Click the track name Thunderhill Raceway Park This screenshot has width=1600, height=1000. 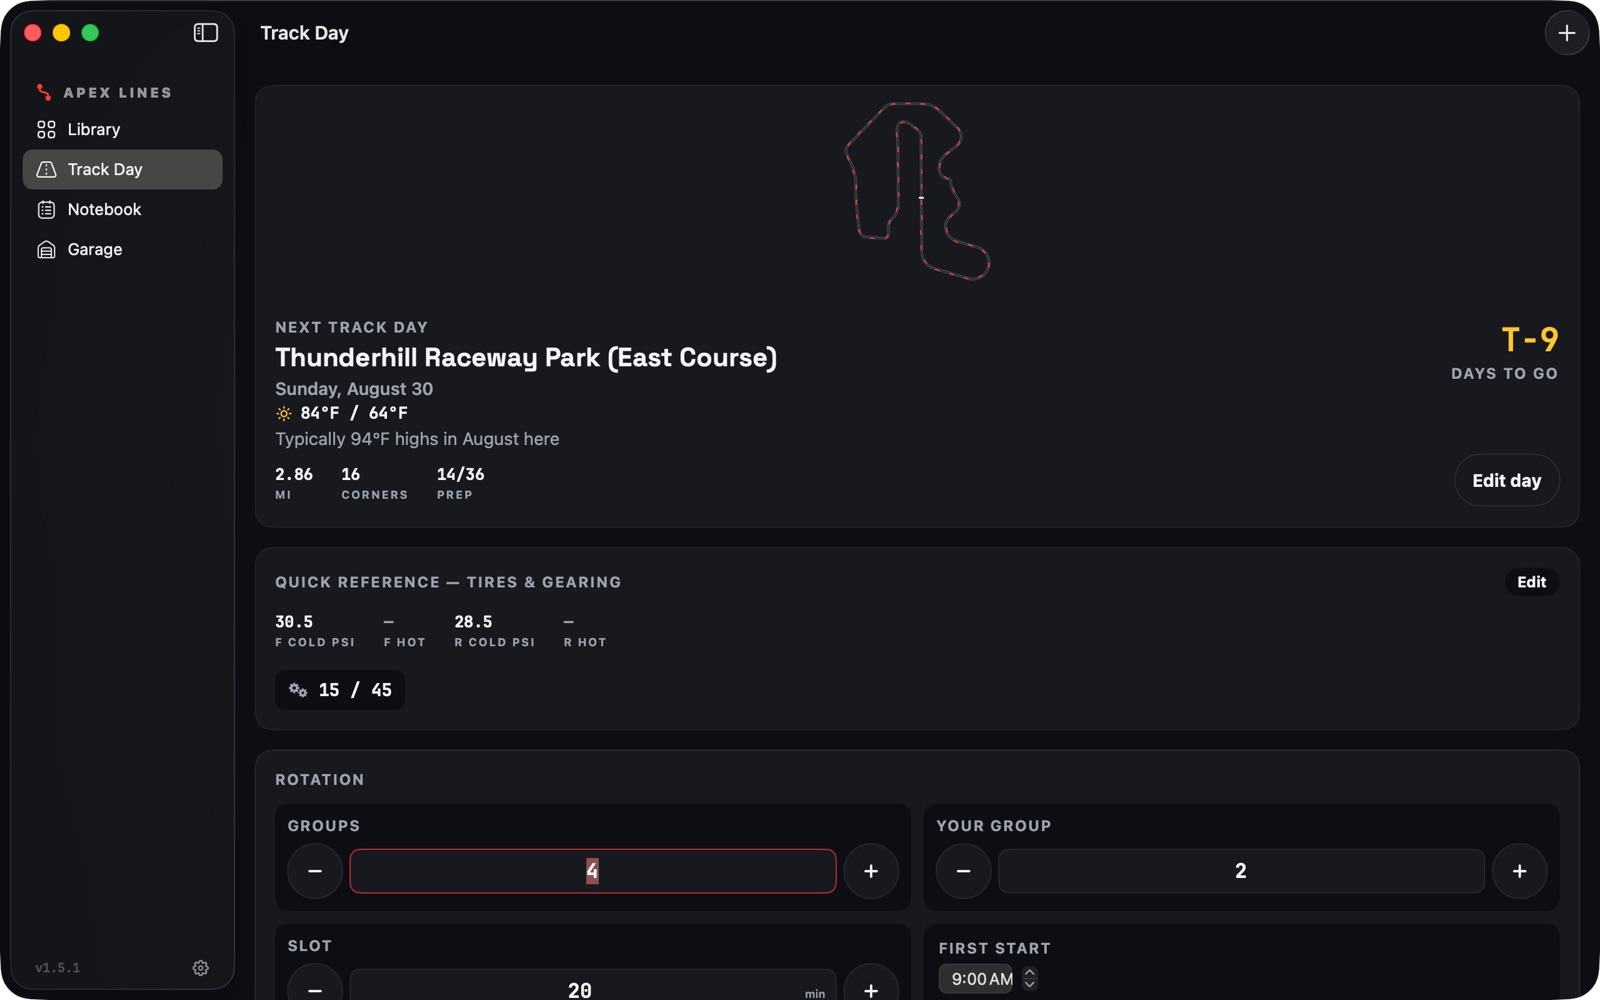(526, 358)
